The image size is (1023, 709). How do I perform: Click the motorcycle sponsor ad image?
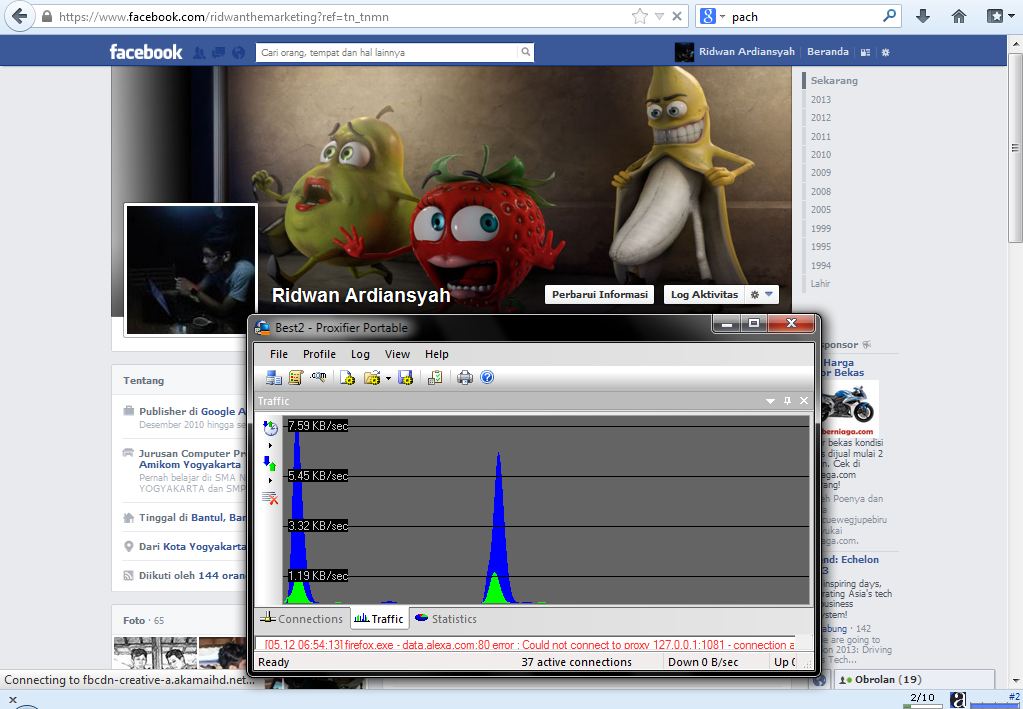pyautogui.click(x=849, y=408)
